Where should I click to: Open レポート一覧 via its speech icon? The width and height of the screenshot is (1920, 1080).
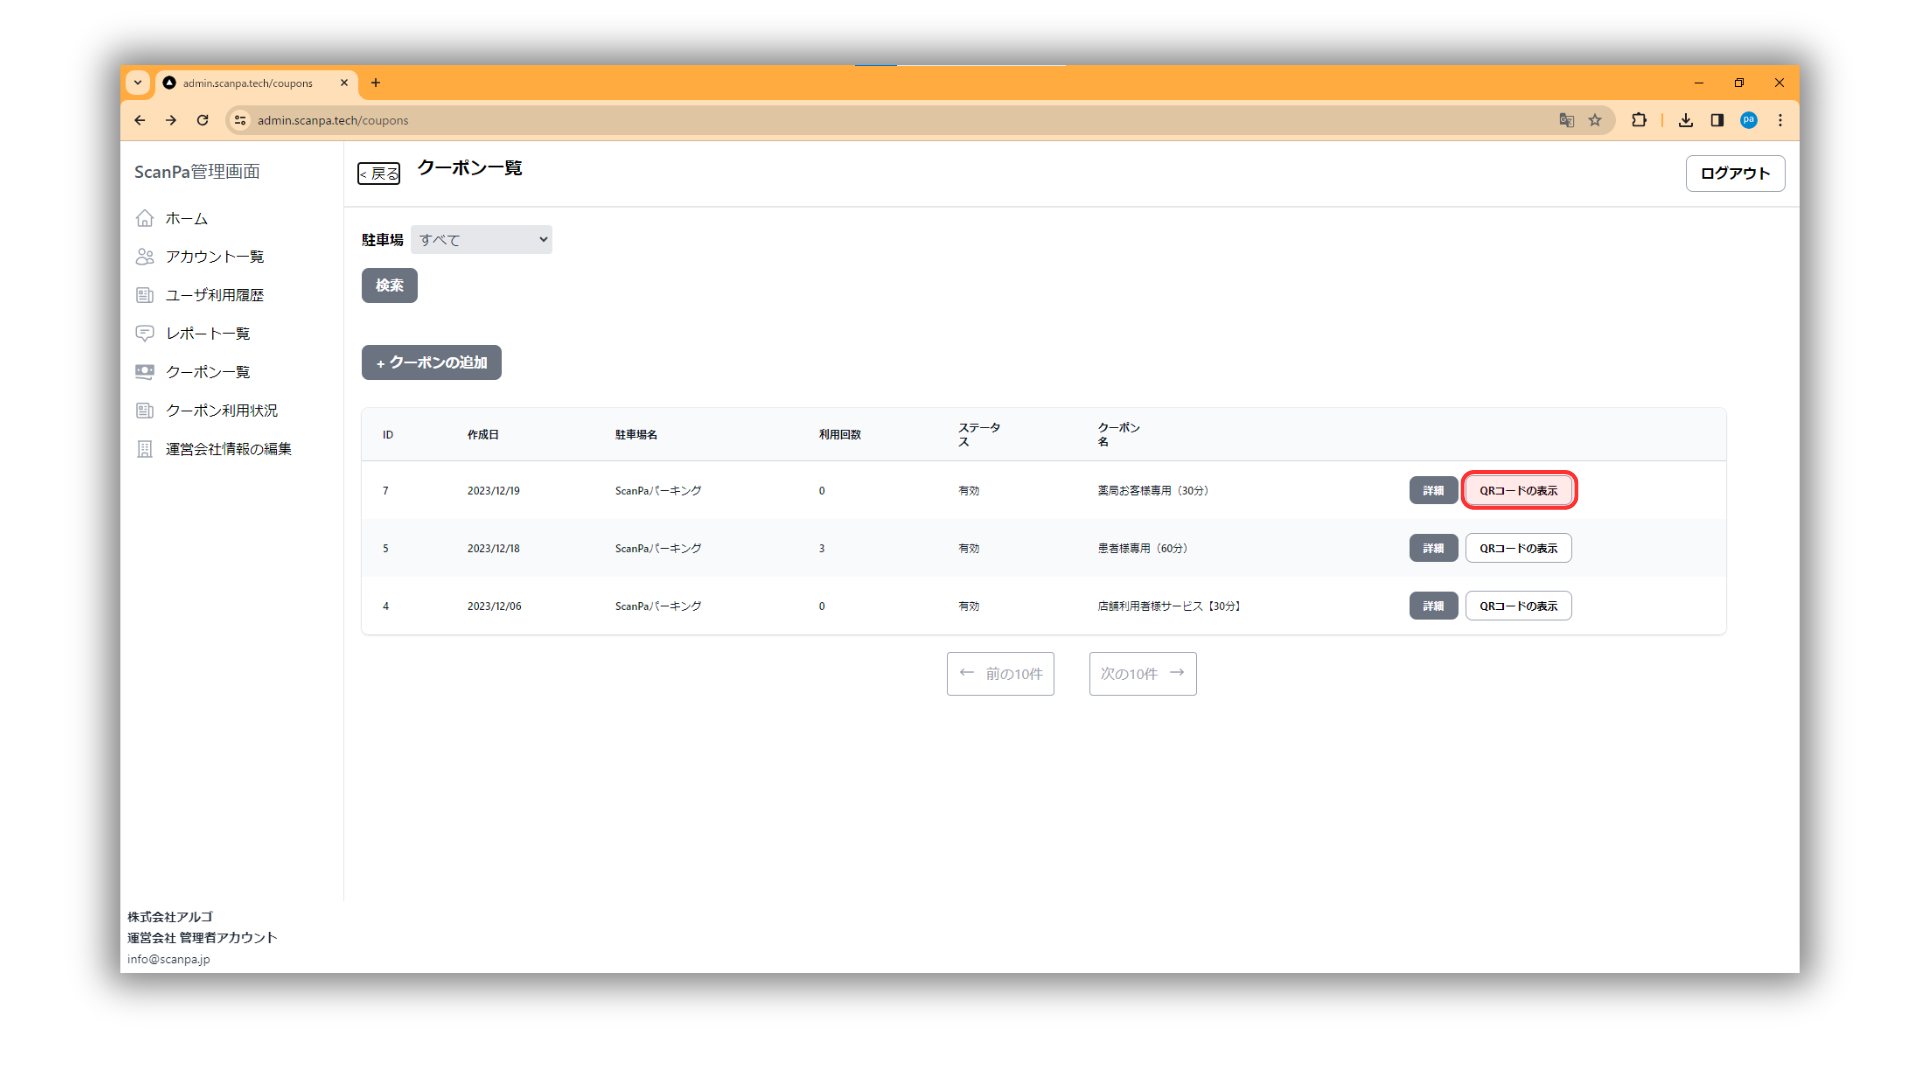coord(145,333)
